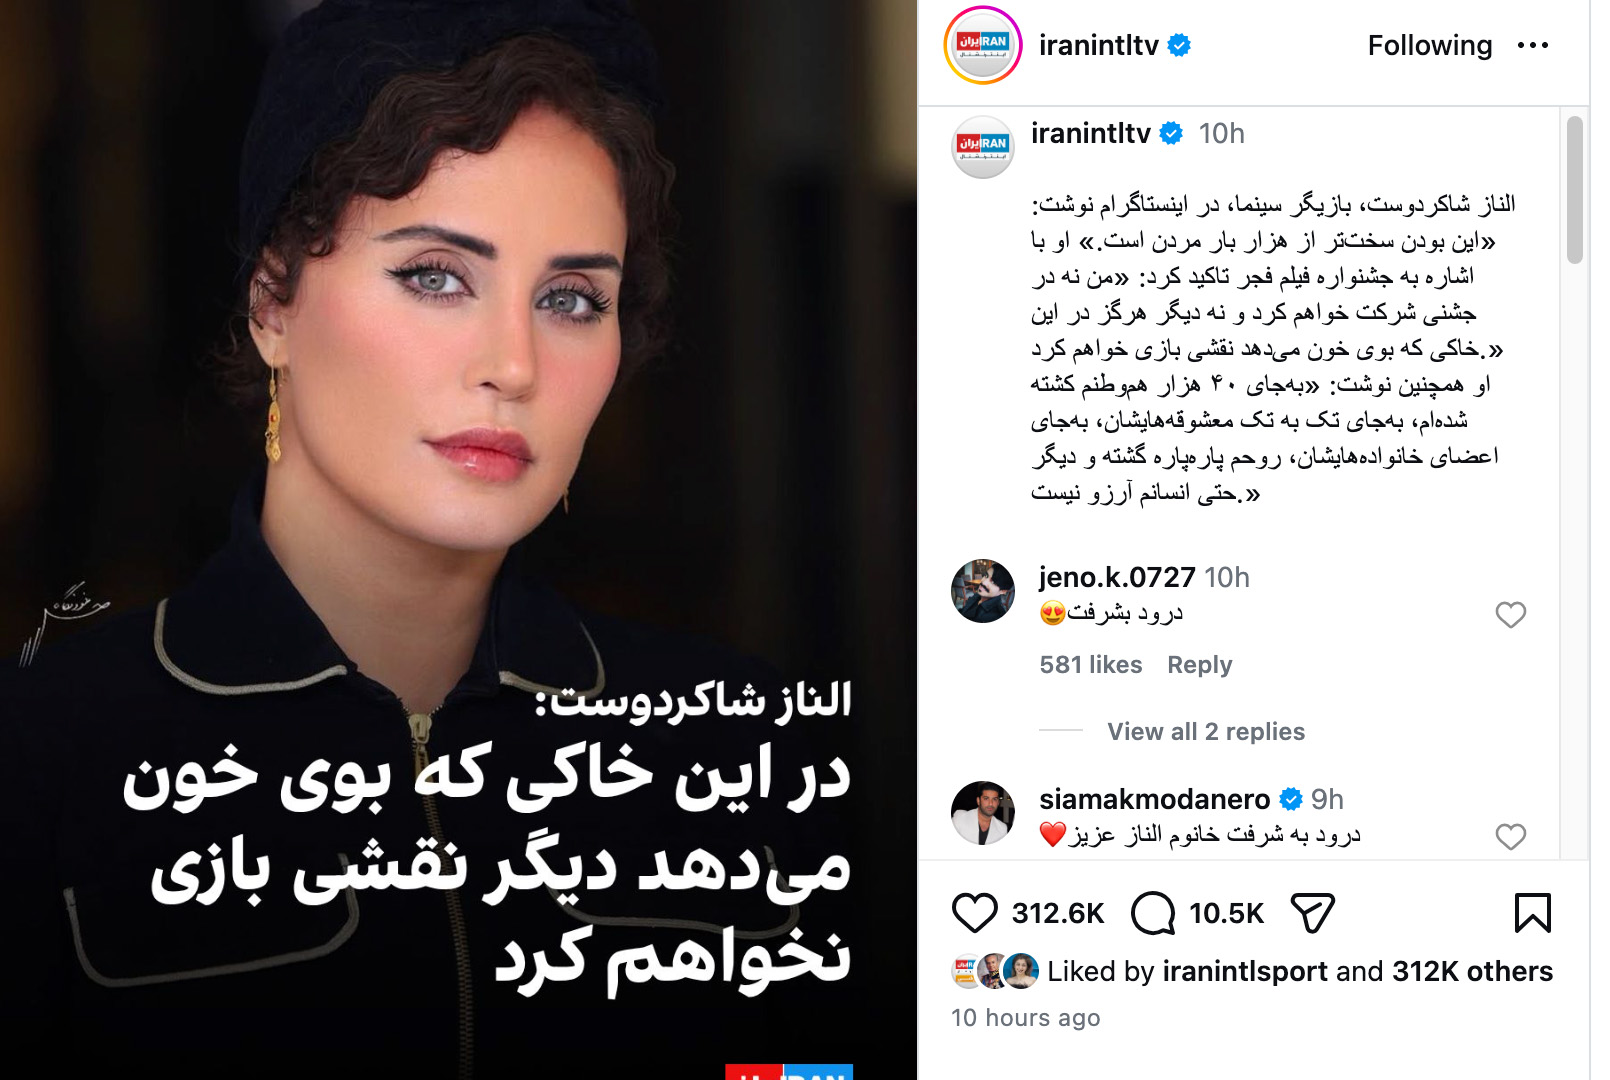Click verified badge next to header iranintltv

click(x=1179, y=45)
